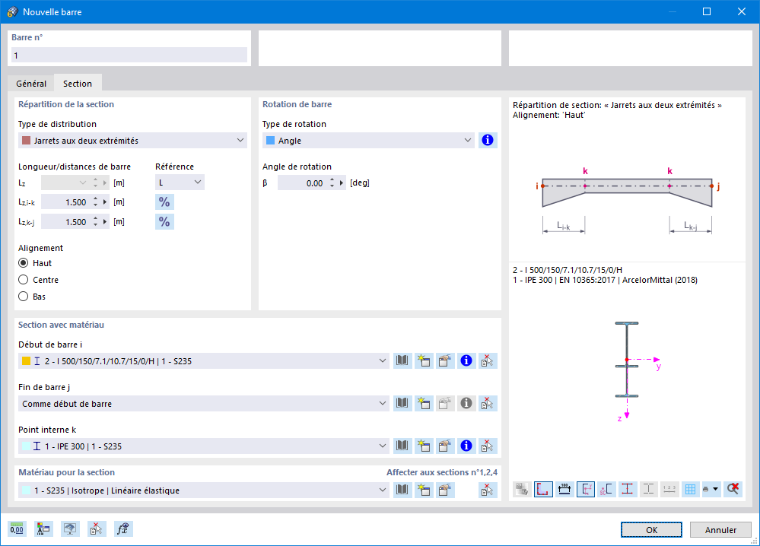Click the monitor display icon at dialog bottom
This screenshot has width=760, height=546.
coord(70,529)
